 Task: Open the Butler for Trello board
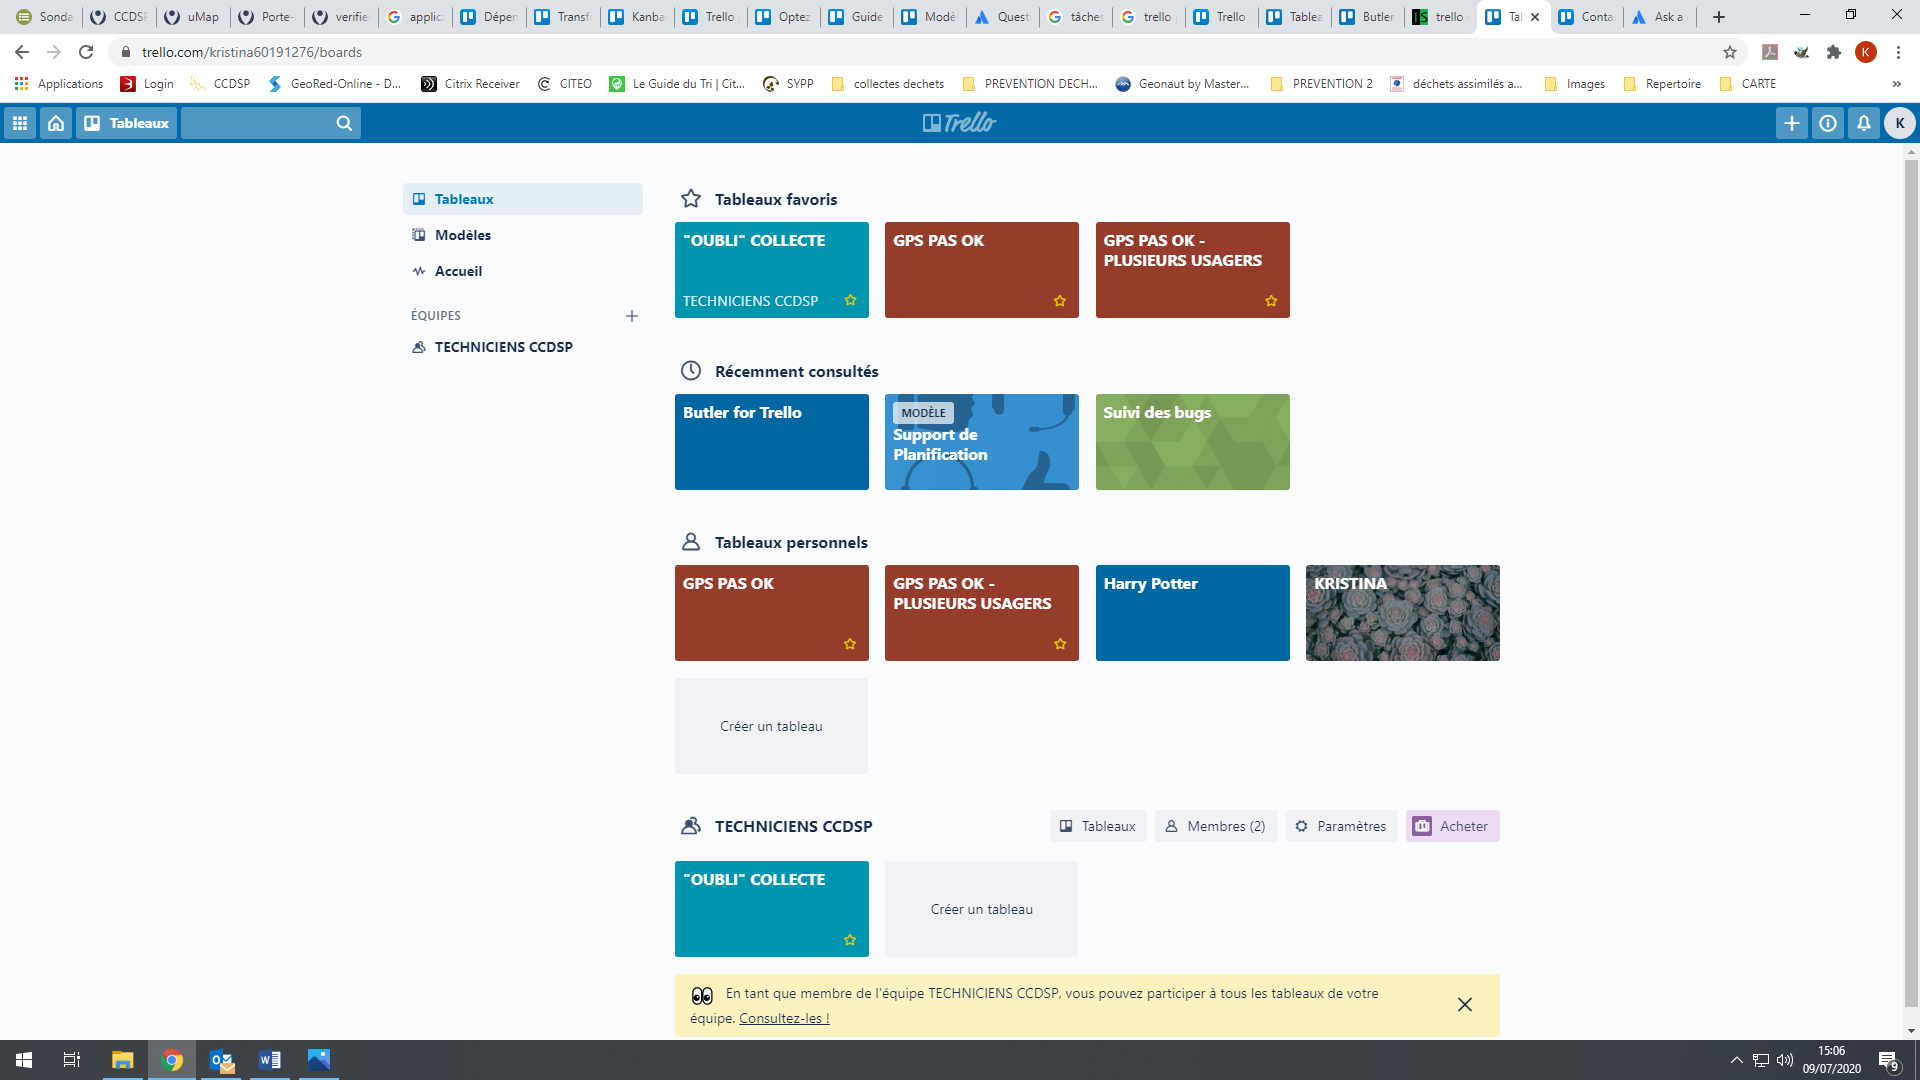click(772, 442)
